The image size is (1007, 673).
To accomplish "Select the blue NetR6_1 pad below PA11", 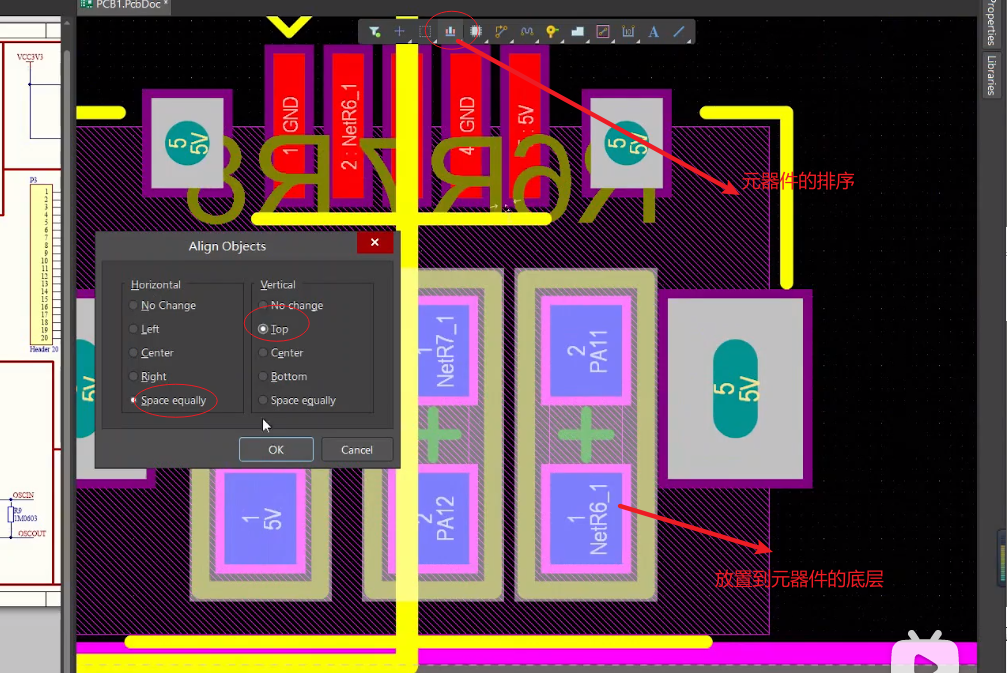I will tap(586, 518).
